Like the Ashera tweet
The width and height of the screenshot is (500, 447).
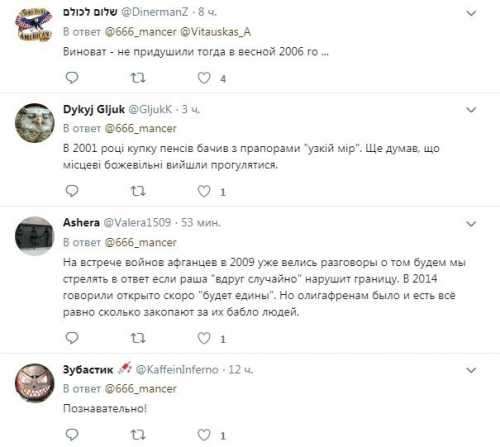[204, 338]
